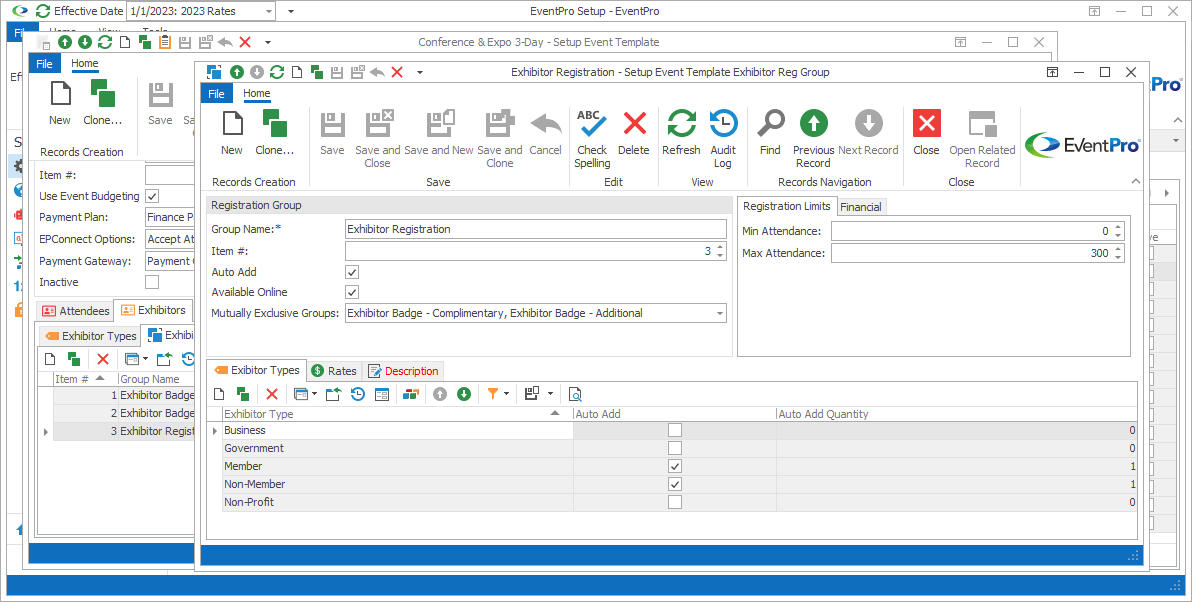Uncheck Auto Add for Non-Member exhibitor type
The image size is (1192, 602).
click(675, 484)
